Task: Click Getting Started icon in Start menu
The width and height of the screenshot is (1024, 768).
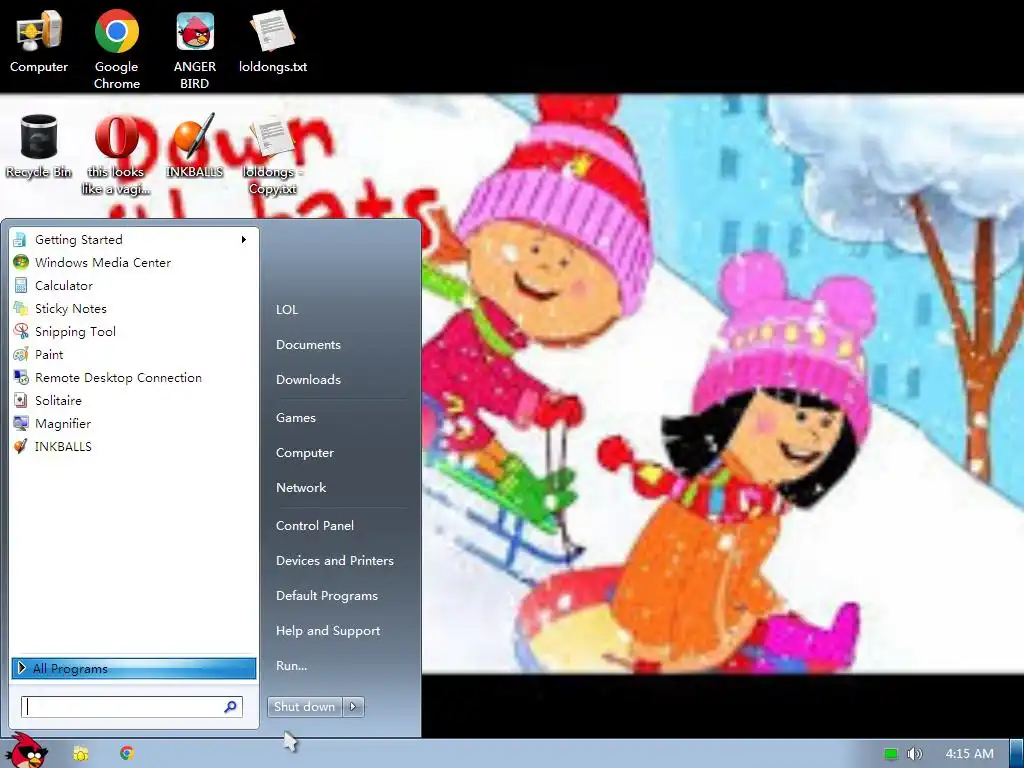Action: [20, 240]
